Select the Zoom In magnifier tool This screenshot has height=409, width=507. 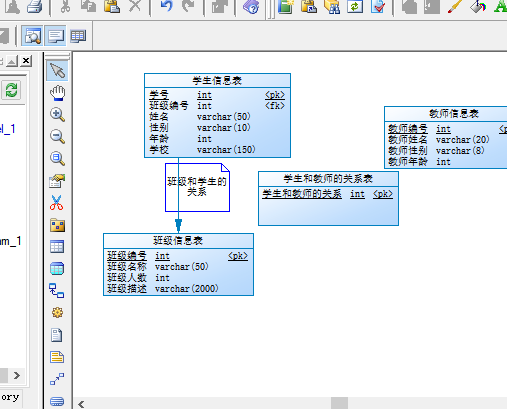click(x=57, y=114)
